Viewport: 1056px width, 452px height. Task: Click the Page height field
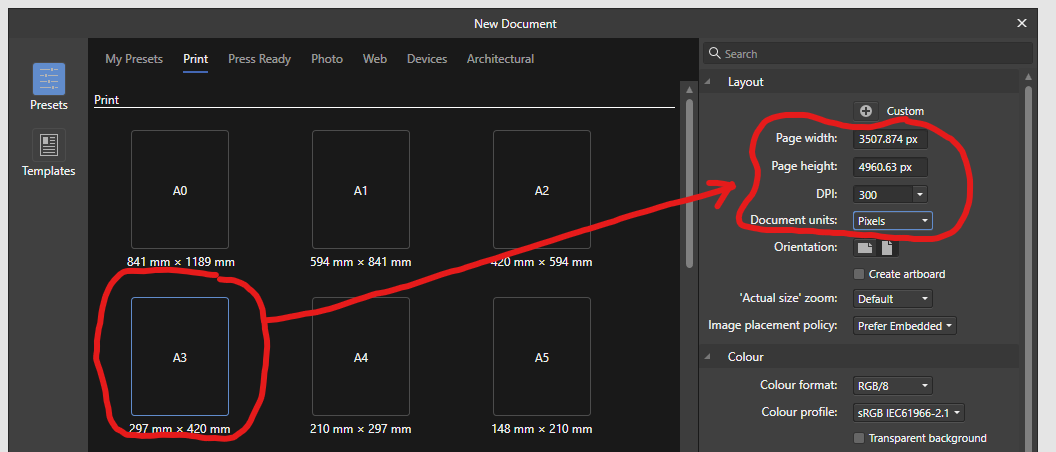[890, 166]
